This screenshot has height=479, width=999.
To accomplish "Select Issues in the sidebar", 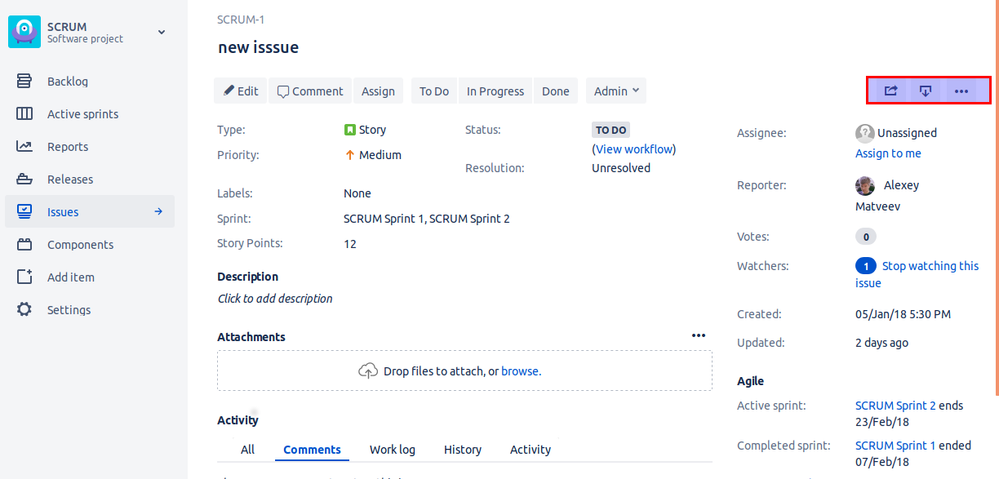I will coord(90,211).
